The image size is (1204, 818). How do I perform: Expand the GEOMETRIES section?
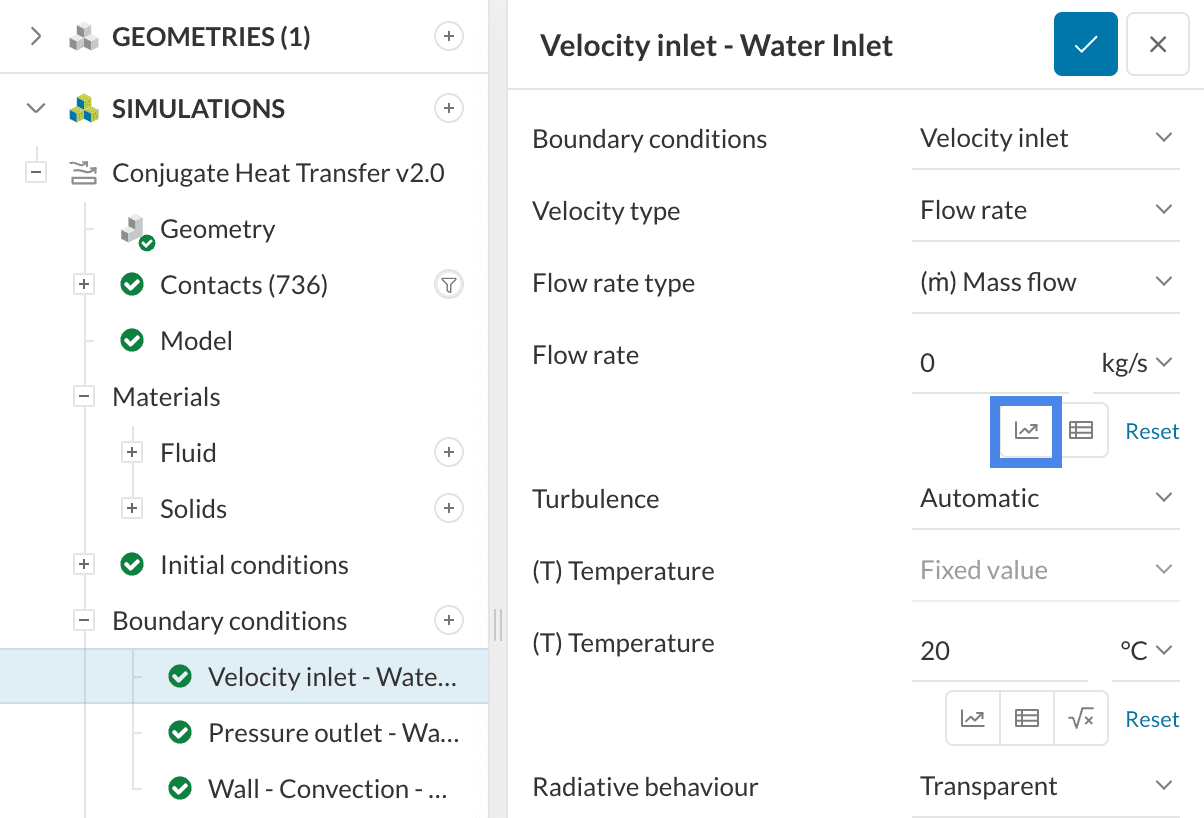click(x=36, y=37)
